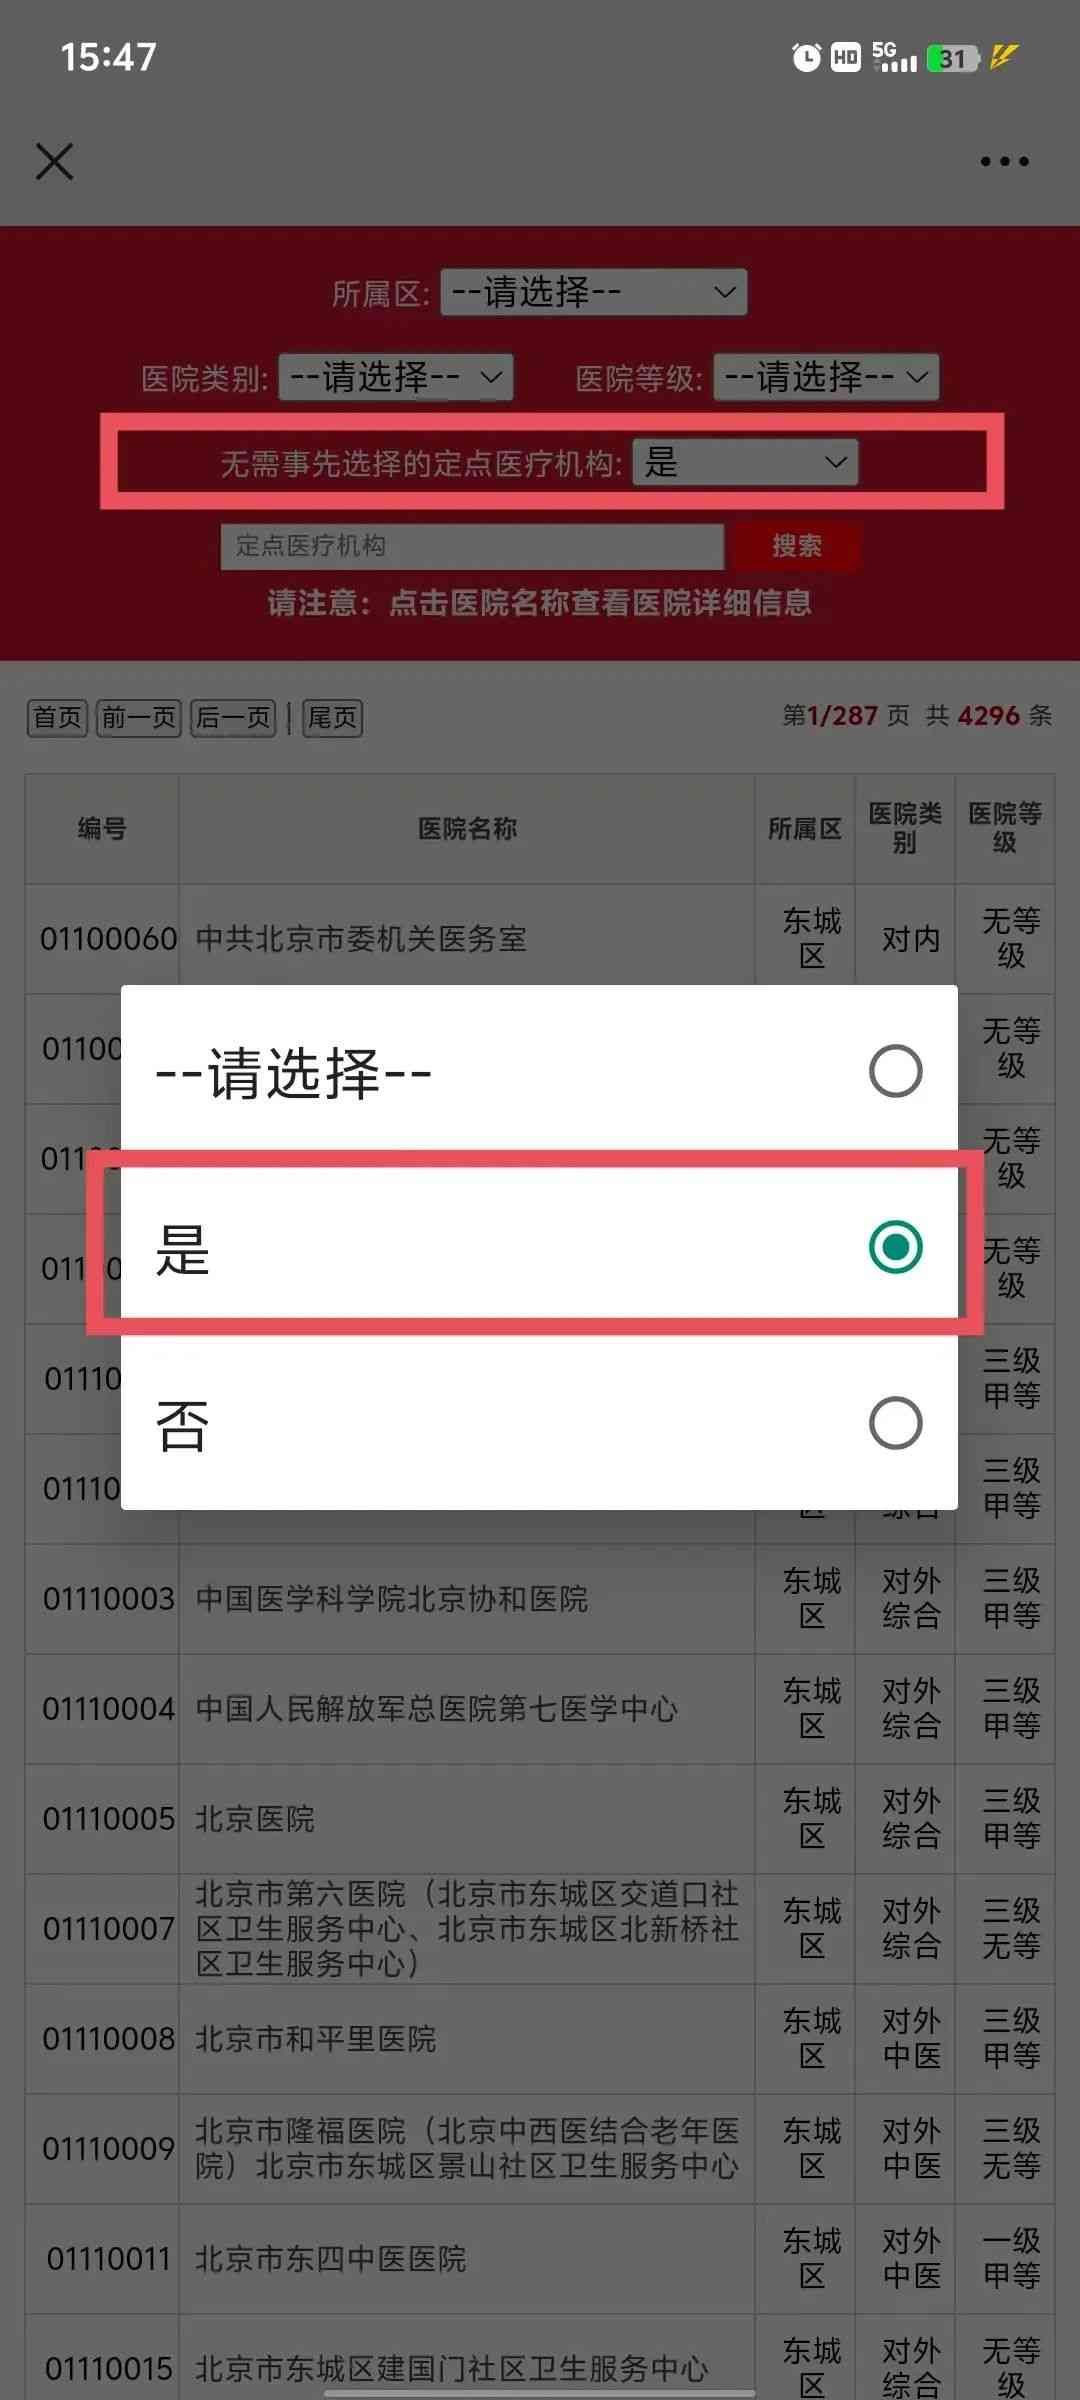This screenshot has height=2400, width=1080.
Task: Click the 搜索 button
Action: (x=797, y=546)
